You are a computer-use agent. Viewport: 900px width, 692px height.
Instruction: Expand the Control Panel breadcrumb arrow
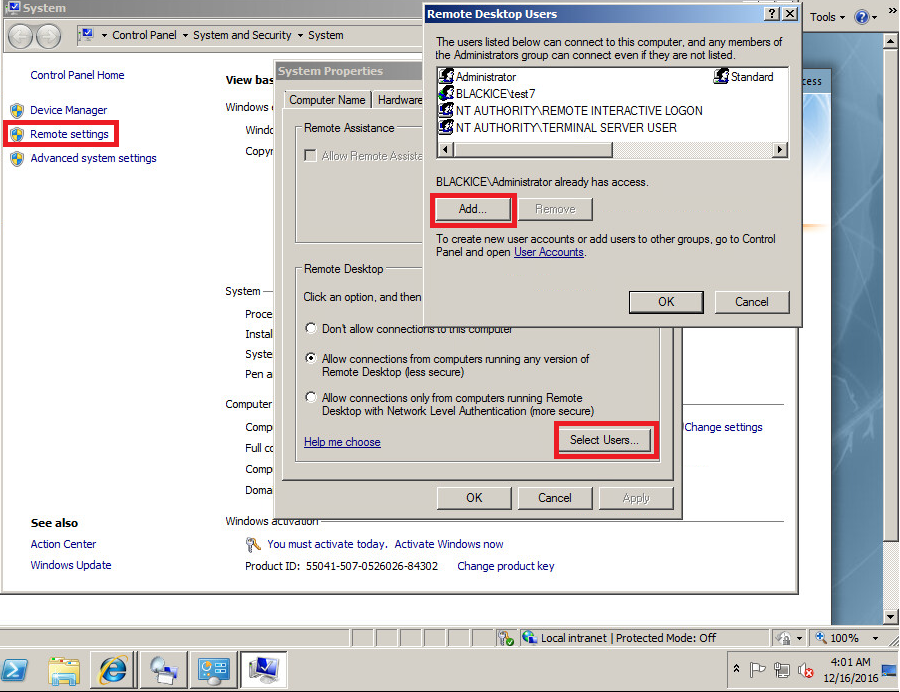186,35
